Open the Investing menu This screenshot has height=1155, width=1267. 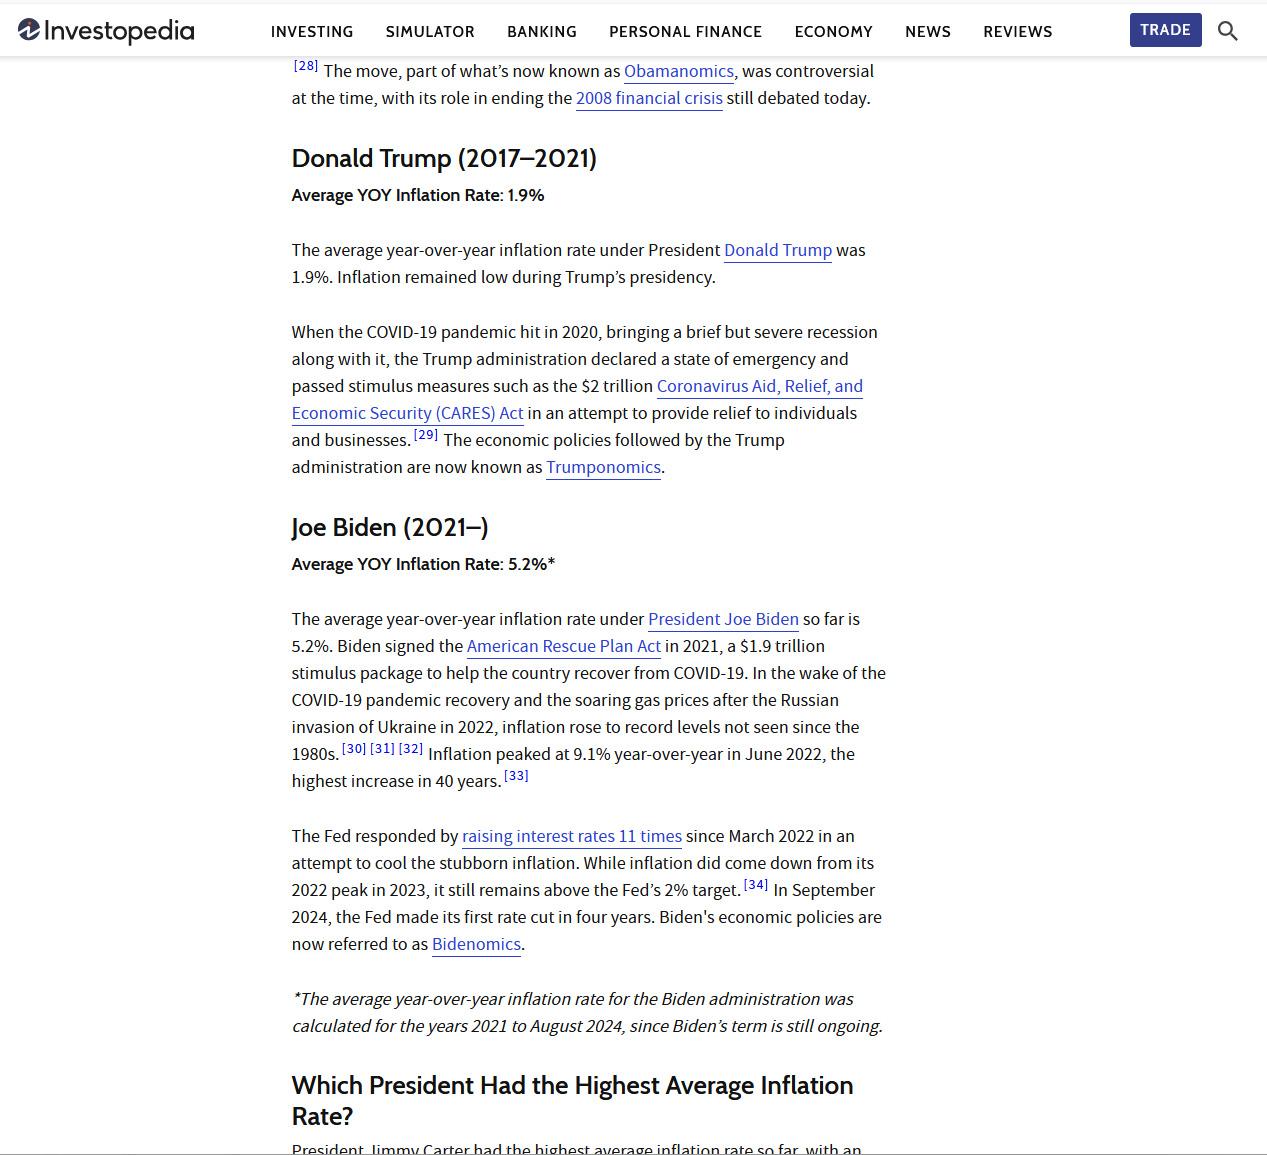pos(312,32)
